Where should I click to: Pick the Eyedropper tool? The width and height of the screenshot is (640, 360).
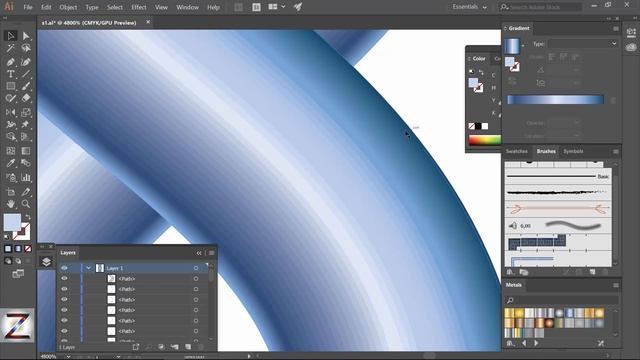[11, 163]
